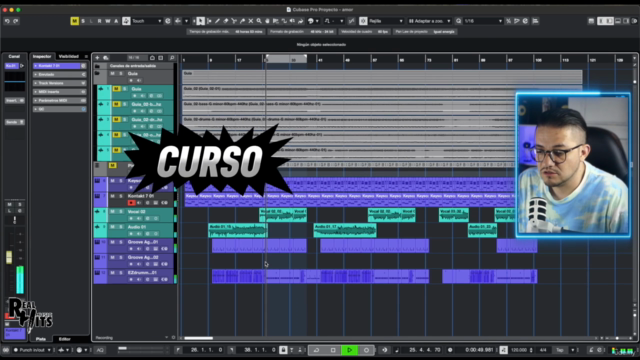The width and height of the screenshot is (640, 360).
Task: Switch to the Visibilidad tab
Action: point(69,56)
